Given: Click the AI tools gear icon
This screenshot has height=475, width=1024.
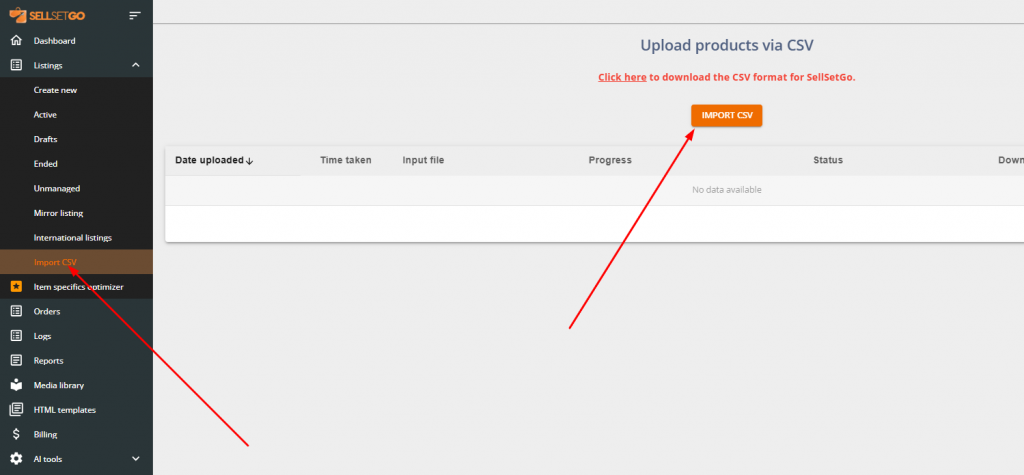Looking at the screenshot, I should click(x=15, y=459).
